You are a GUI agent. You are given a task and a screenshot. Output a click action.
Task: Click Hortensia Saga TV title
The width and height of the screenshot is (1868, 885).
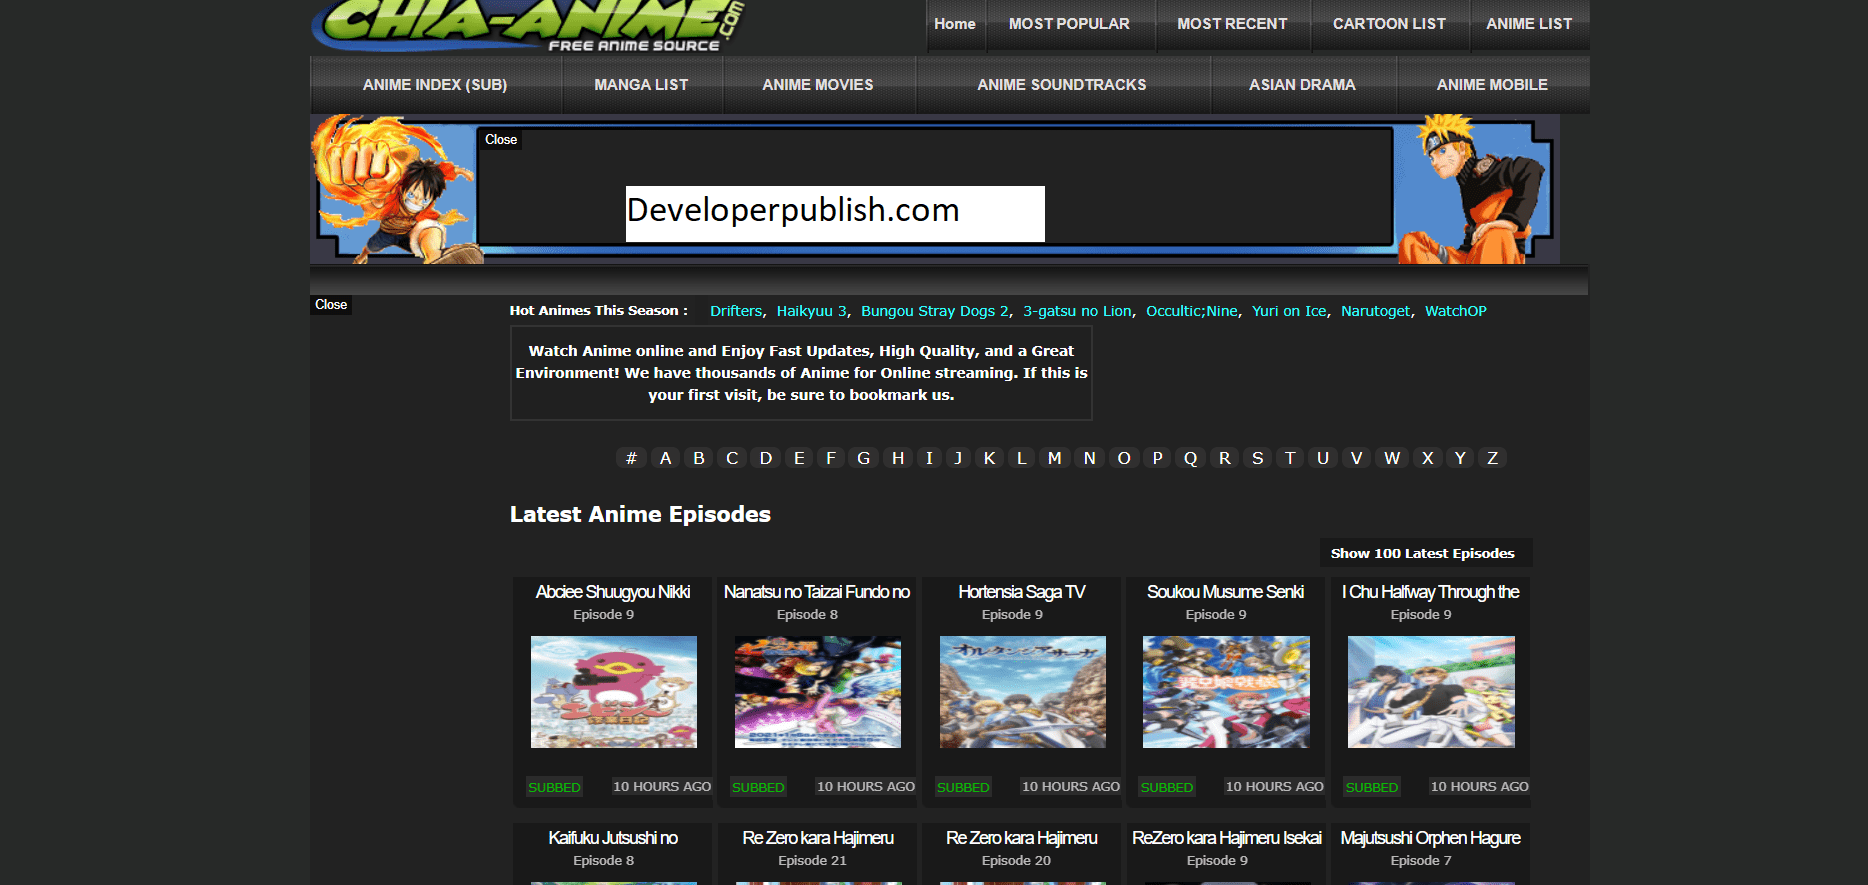pos(1022,592)
